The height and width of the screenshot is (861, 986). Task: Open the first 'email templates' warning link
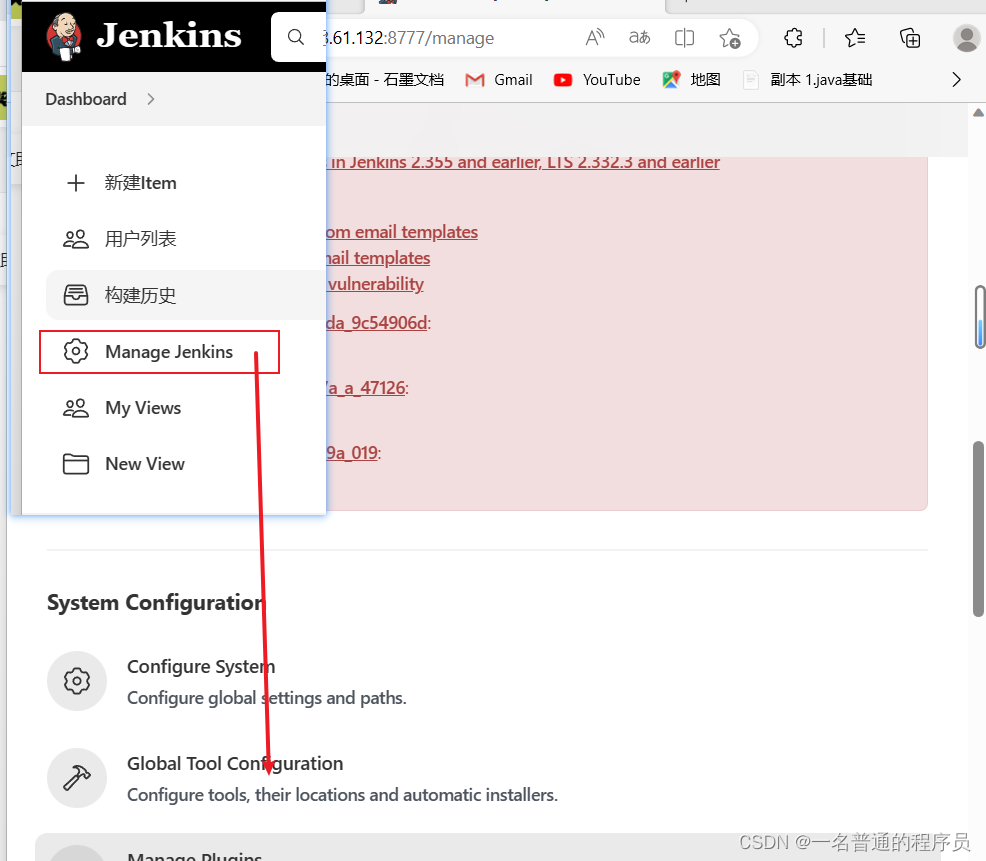[x=402, y=232]
